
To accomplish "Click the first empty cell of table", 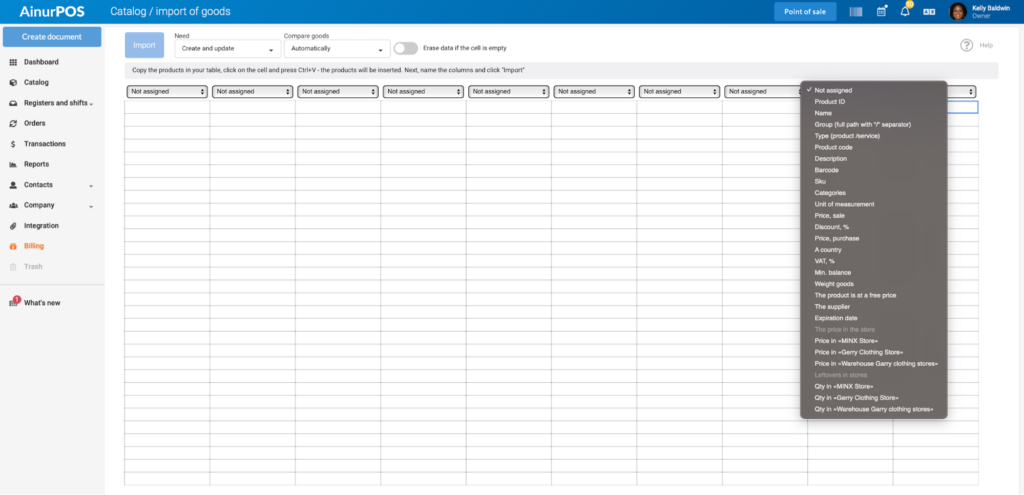I will coord(167,107).
